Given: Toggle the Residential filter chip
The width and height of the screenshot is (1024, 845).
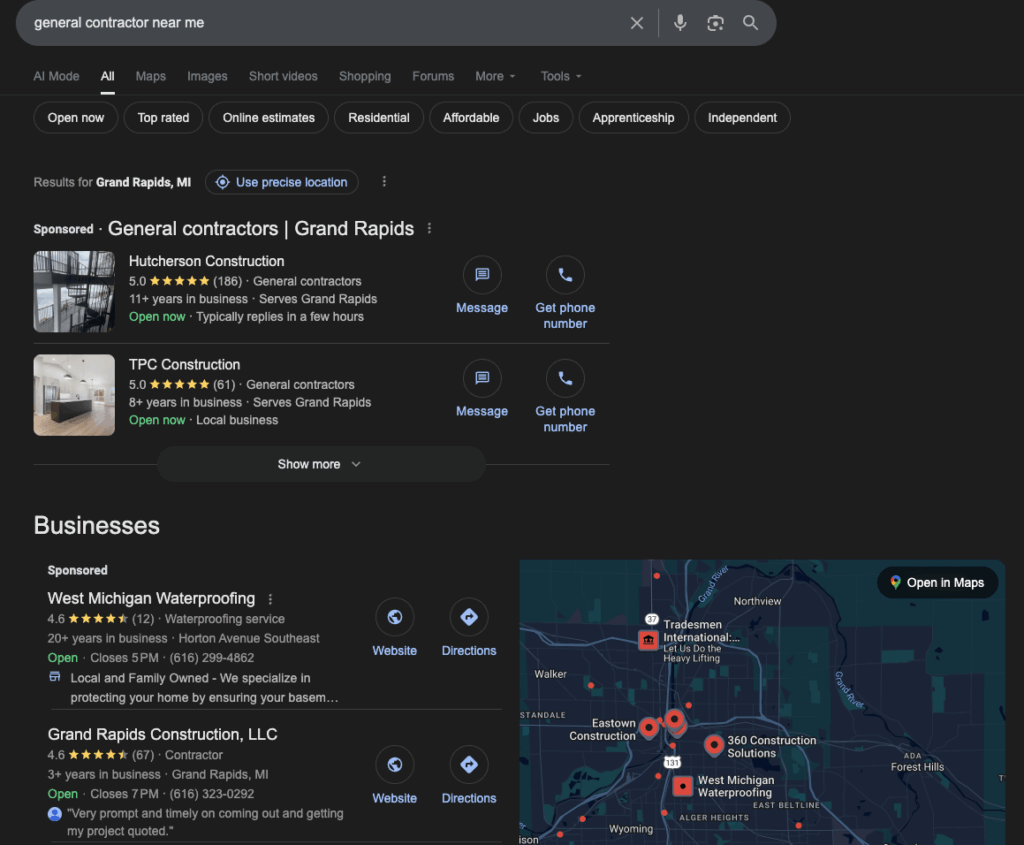Looking at the screenshot, I should coord(379,118).
